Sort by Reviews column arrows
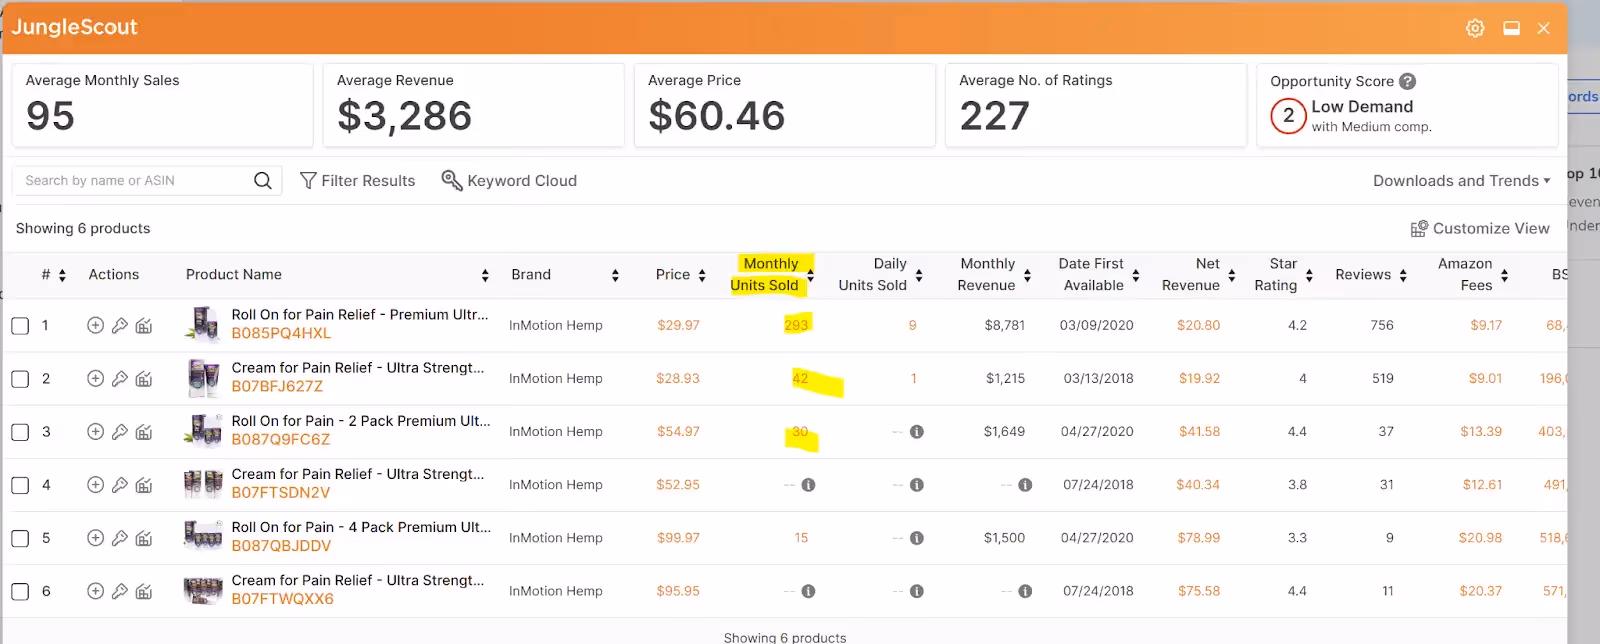 point(1403,275)
